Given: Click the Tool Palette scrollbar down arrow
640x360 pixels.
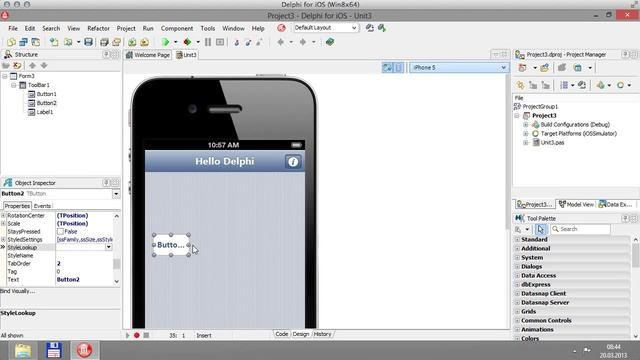Looking at the screenshot, I should pos(636,336).
